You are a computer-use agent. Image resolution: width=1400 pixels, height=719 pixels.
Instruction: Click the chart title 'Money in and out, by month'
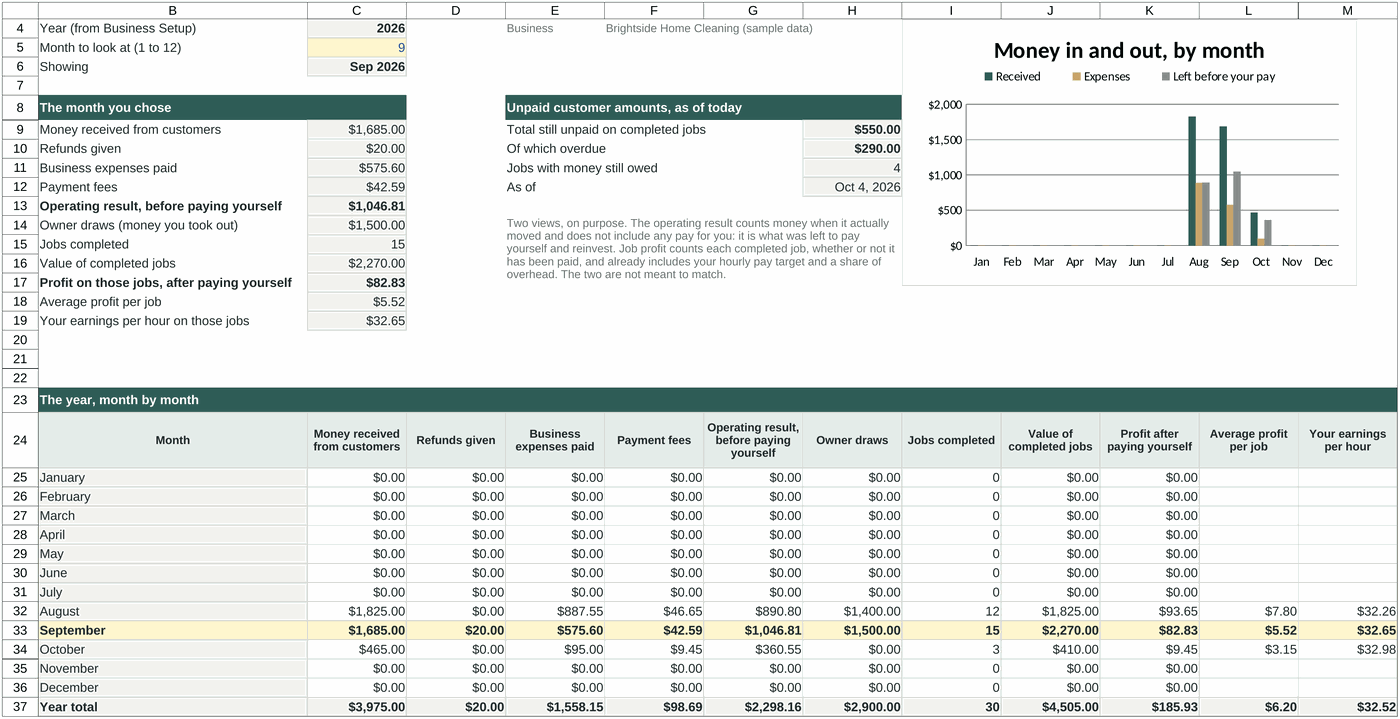[x=1129, y=51]
